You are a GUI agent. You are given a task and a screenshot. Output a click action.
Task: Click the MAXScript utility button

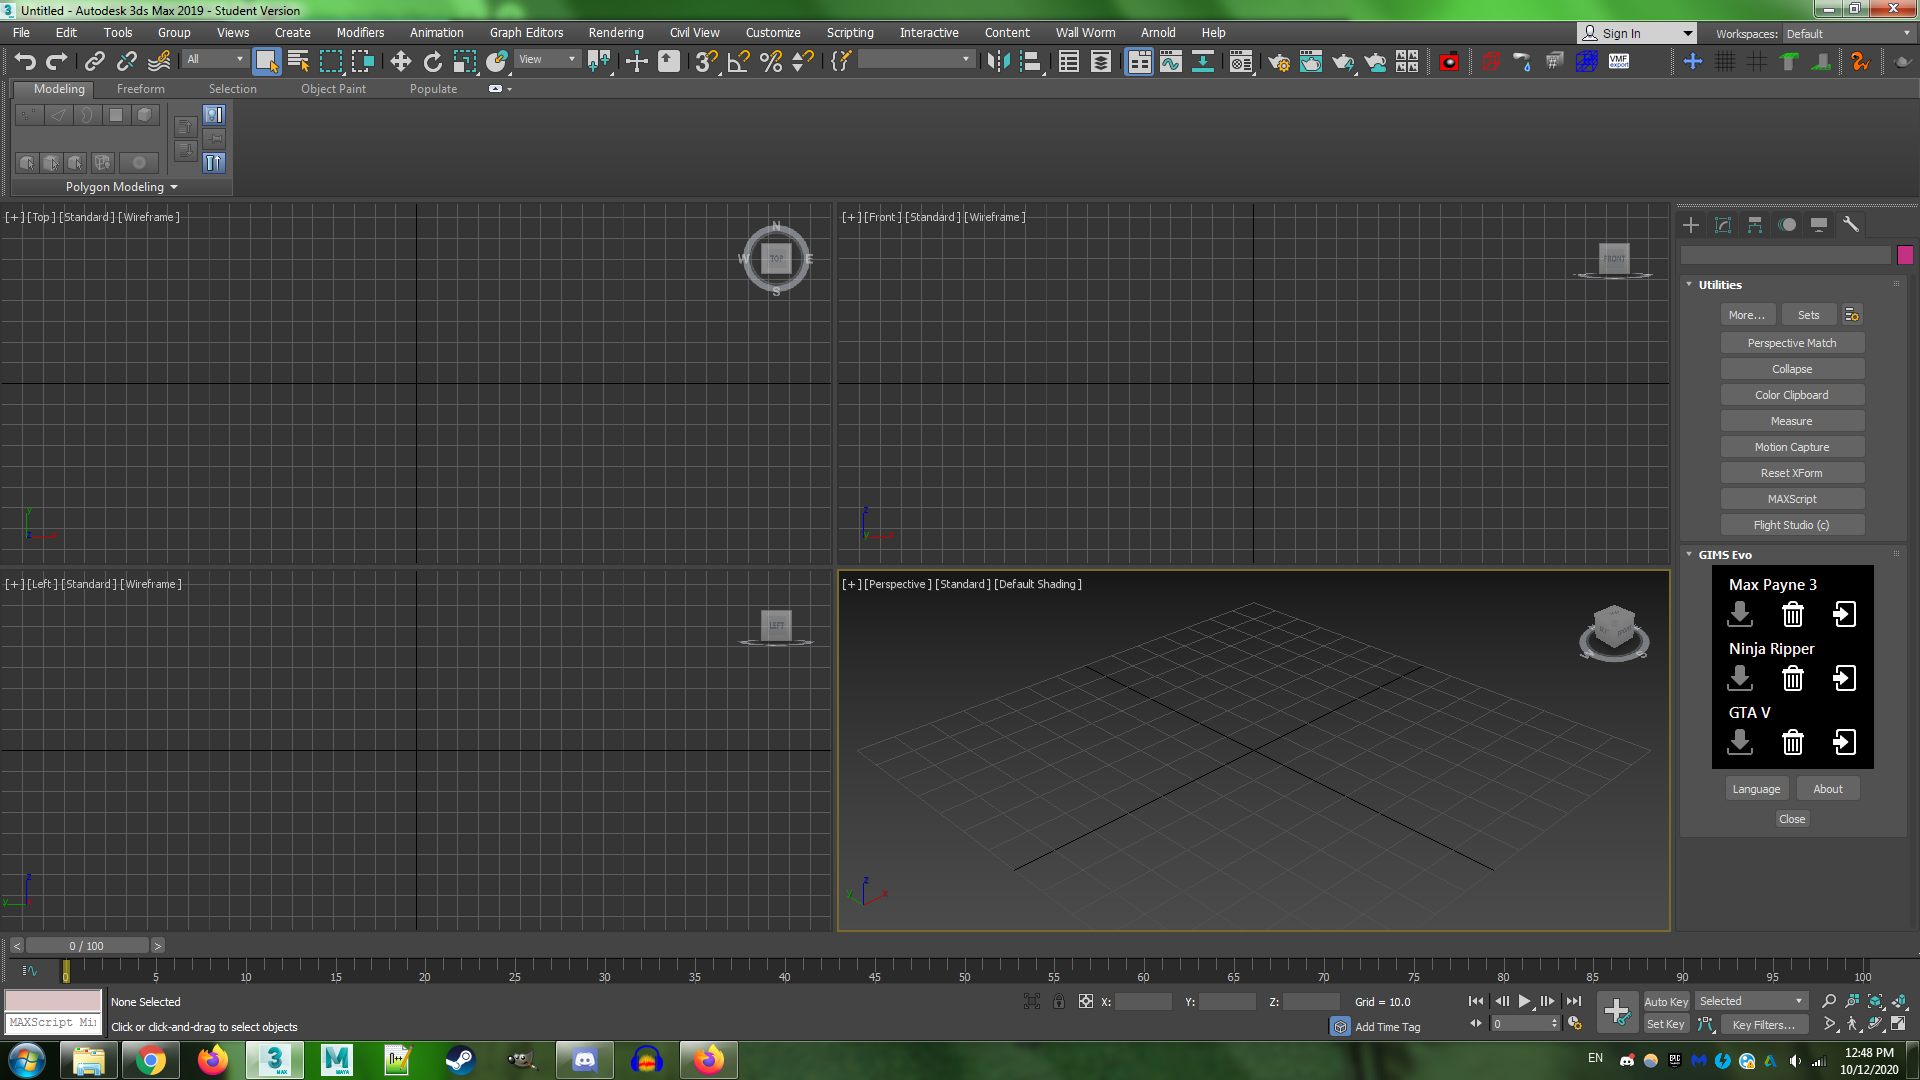(x=1791, y=499)
